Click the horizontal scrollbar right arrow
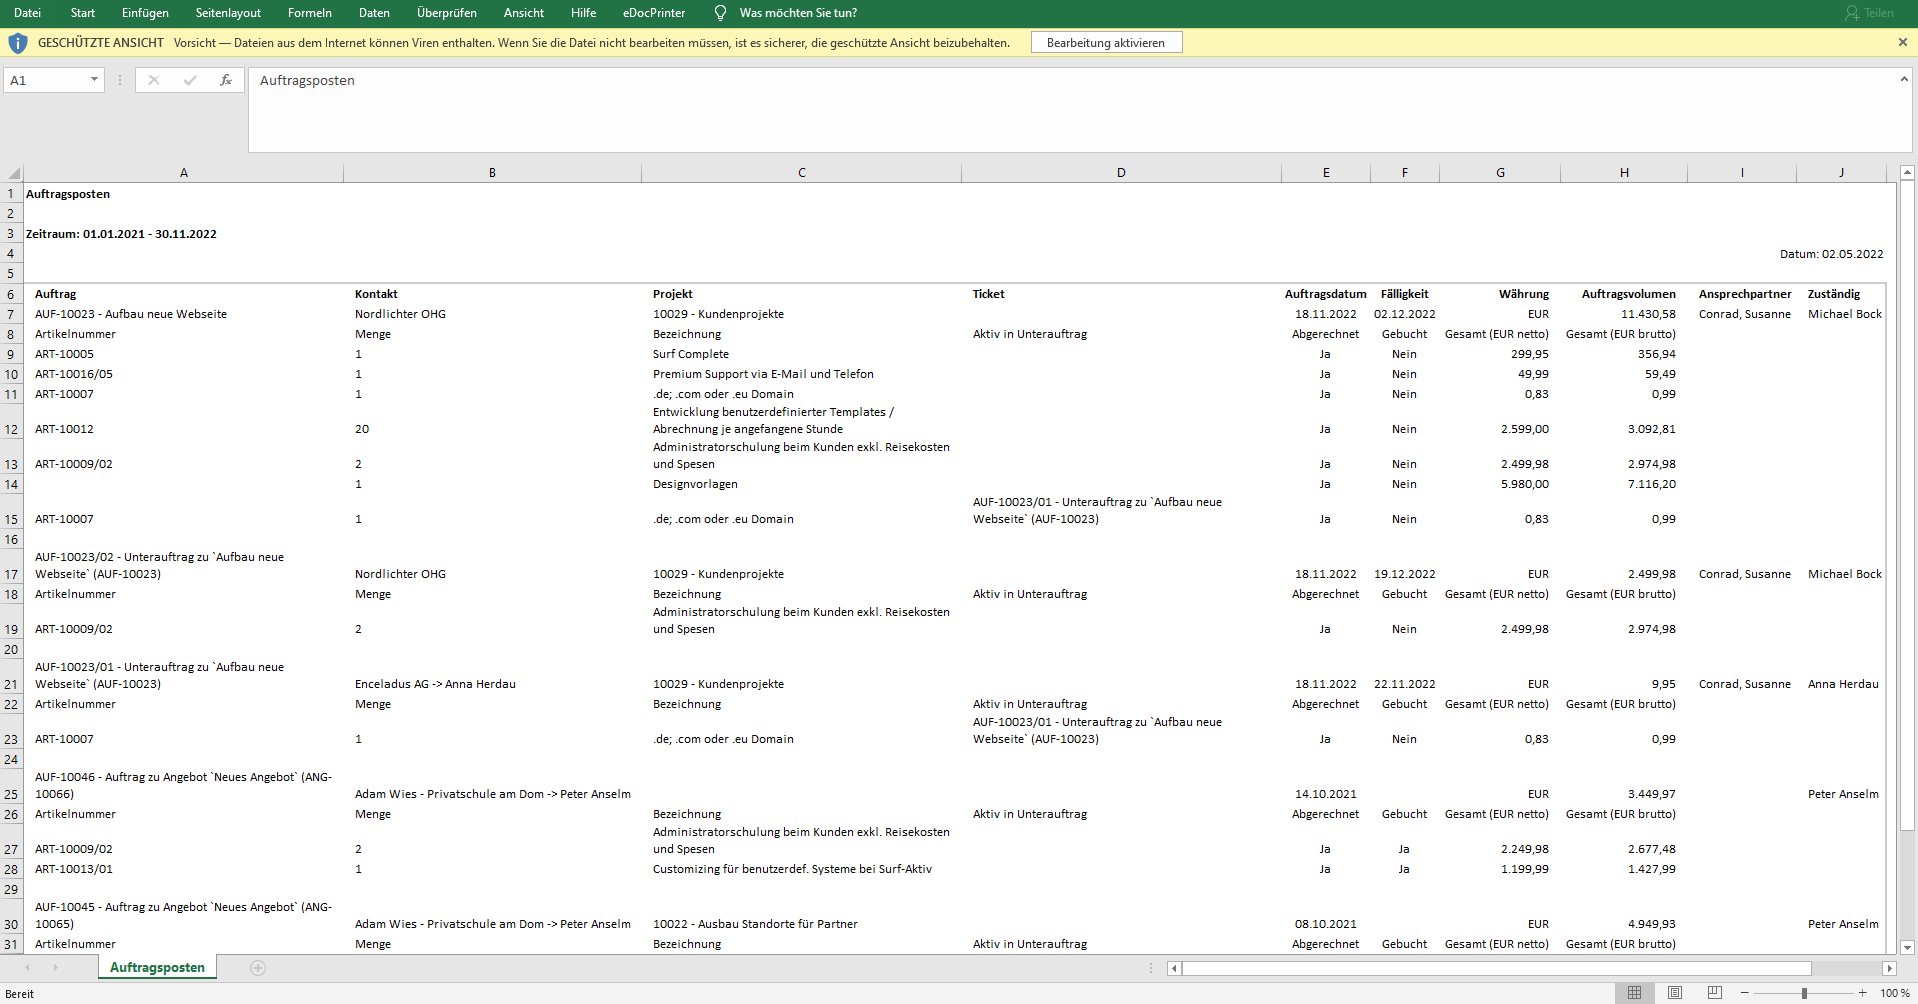 (1889, 968)
